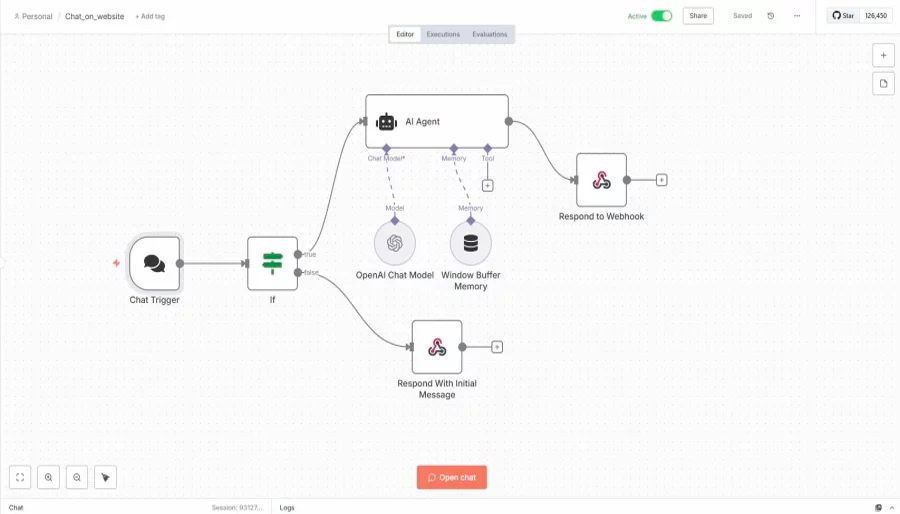
Task: Open the three-dots workflow options menu
Action: click(797, 16)
